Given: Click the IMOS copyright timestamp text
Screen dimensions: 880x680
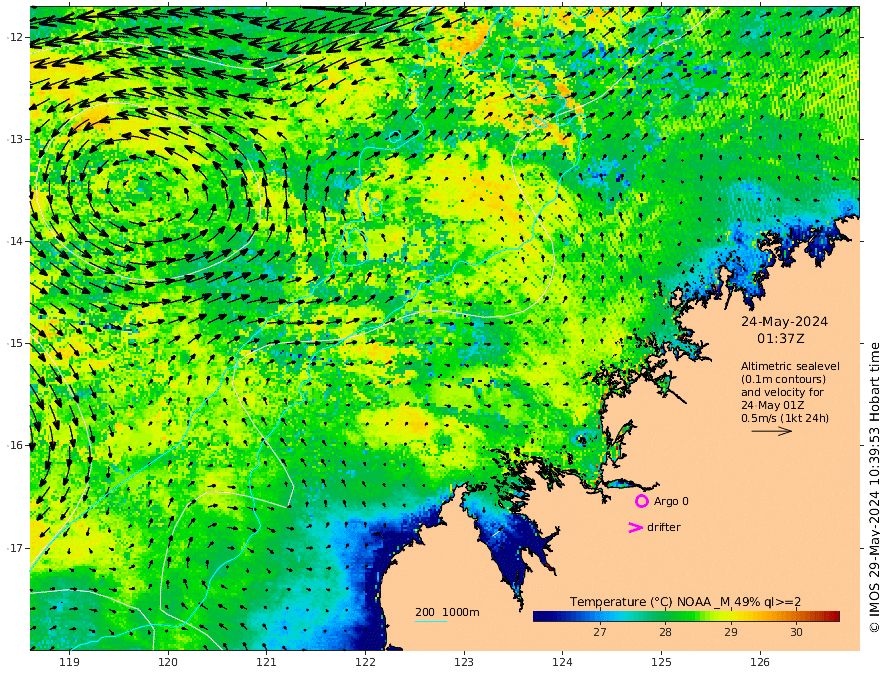Looking at the screenshot, I should pos(873,487).
